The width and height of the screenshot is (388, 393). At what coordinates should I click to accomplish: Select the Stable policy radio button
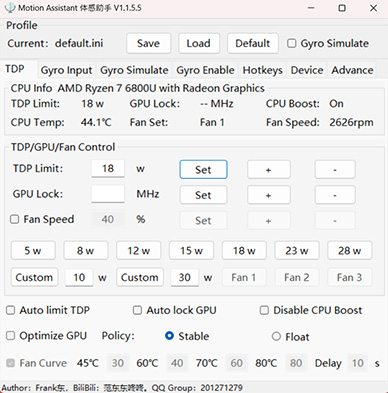169,336
